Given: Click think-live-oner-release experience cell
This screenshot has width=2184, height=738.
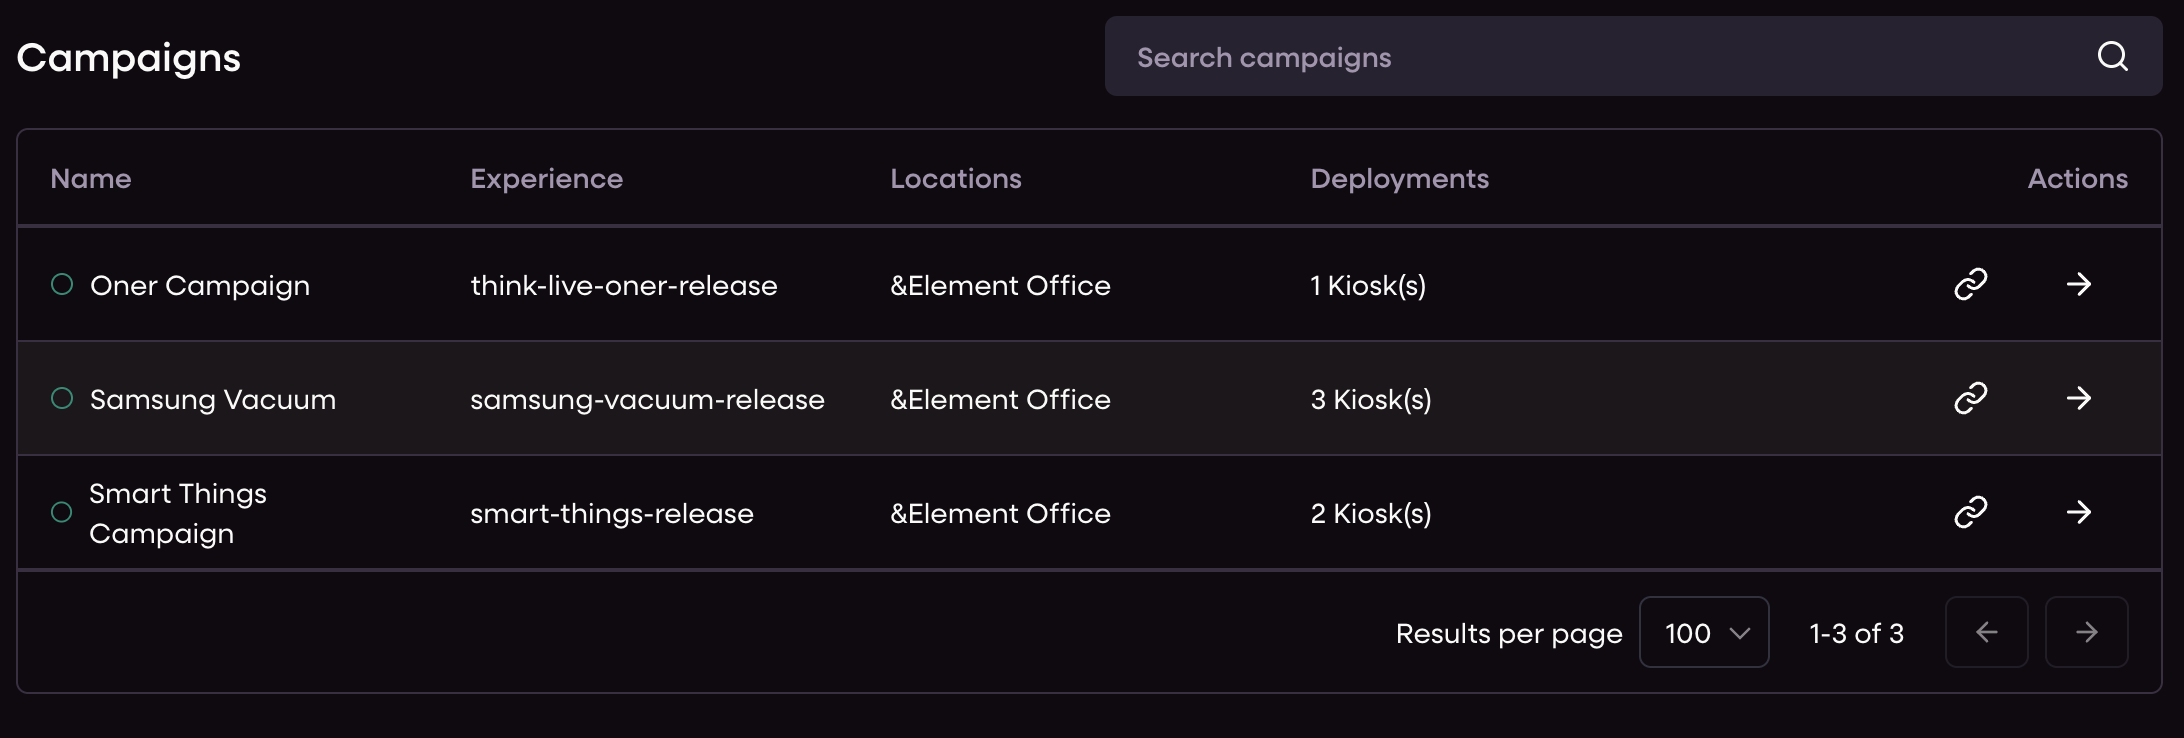Looking at the screenshot, I should coord(624,286).
